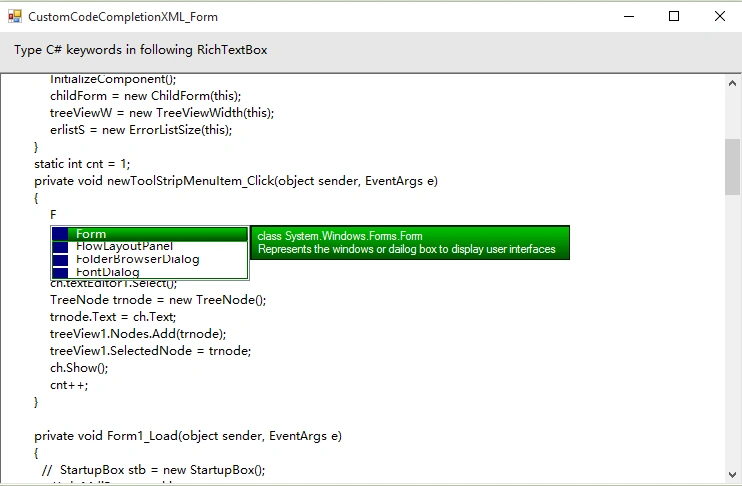Image resolution: width=742 pixels, height=486 pixels.
Task: Click the typed letter F in the editor
Action: pyautogui.click(x=53, y=215)
